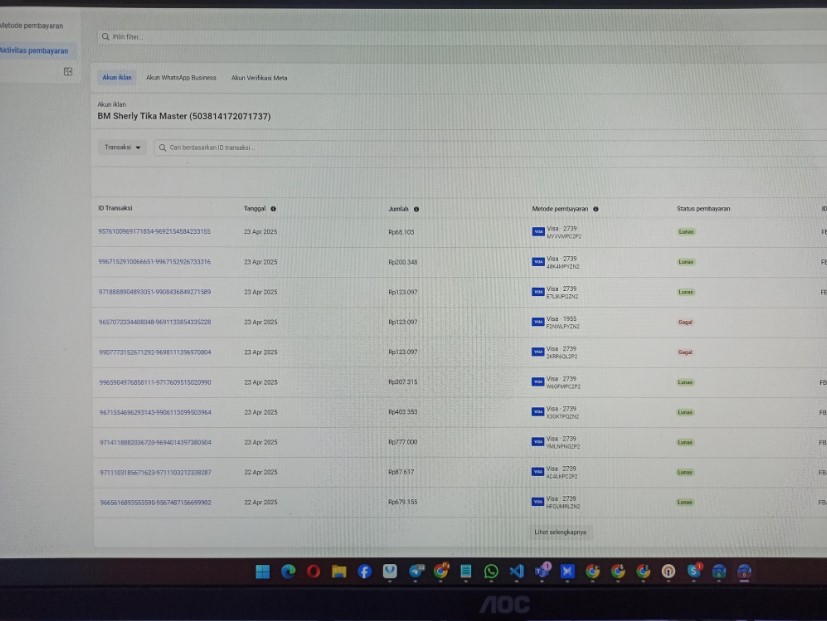
Task: Click the Tanggal column info icon
Action: tap(273, 209)
